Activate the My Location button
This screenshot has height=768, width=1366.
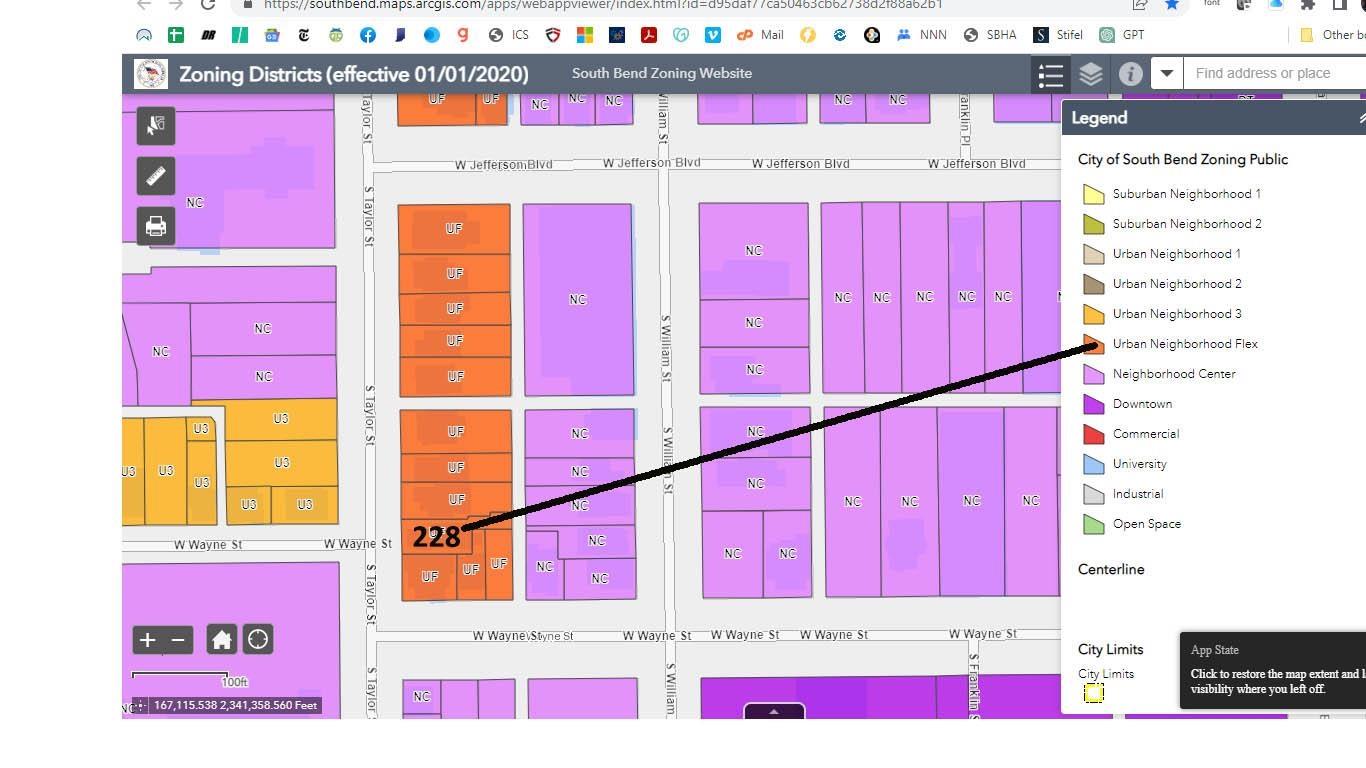click(x=258, y=640)
